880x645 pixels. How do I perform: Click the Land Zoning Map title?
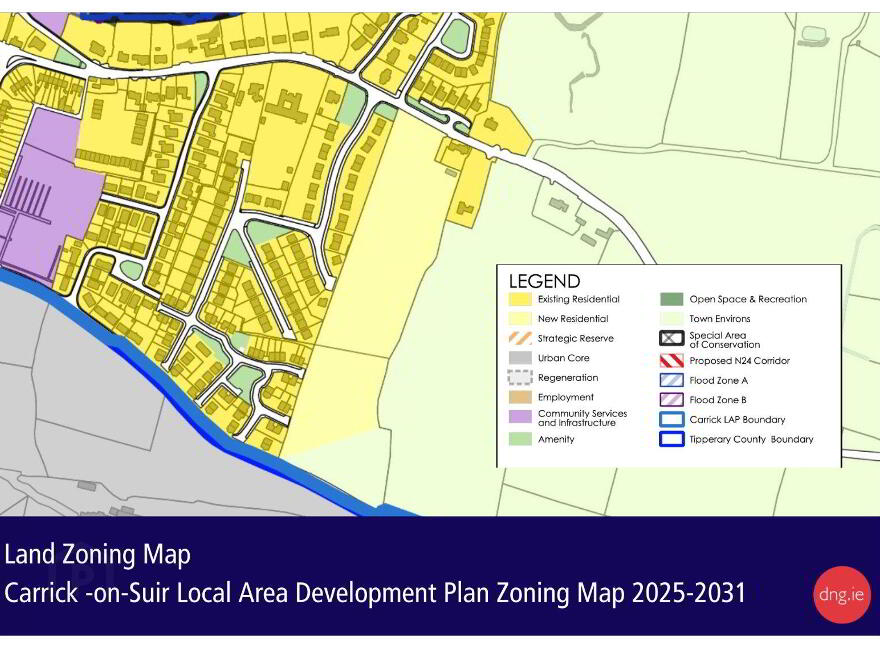(x=97, y=555)
